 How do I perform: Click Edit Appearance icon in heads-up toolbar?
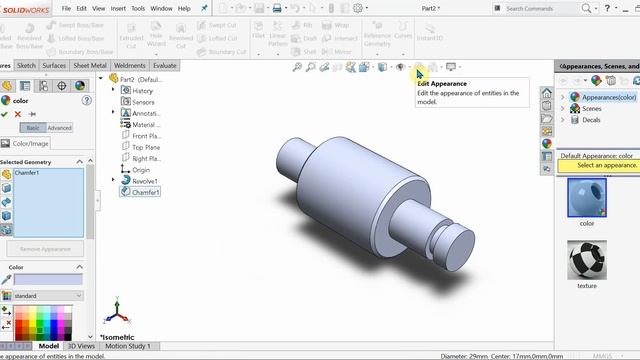click(418, 67)
